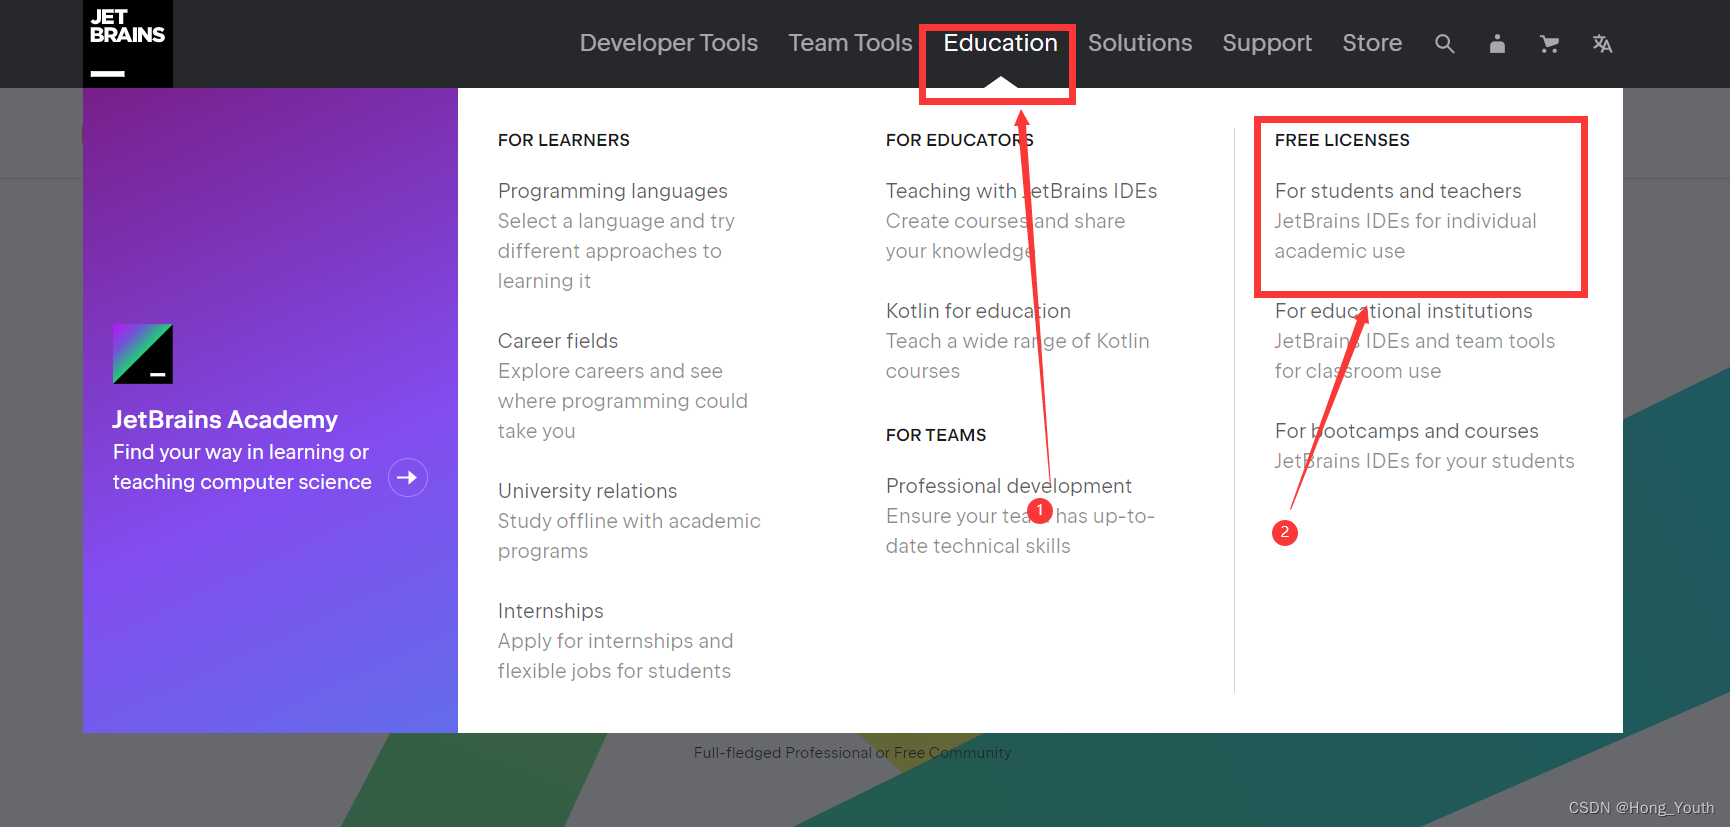Open Career fields link
Image resolution: width=1730 pixels, height=827 pixels.
point(558,341)
